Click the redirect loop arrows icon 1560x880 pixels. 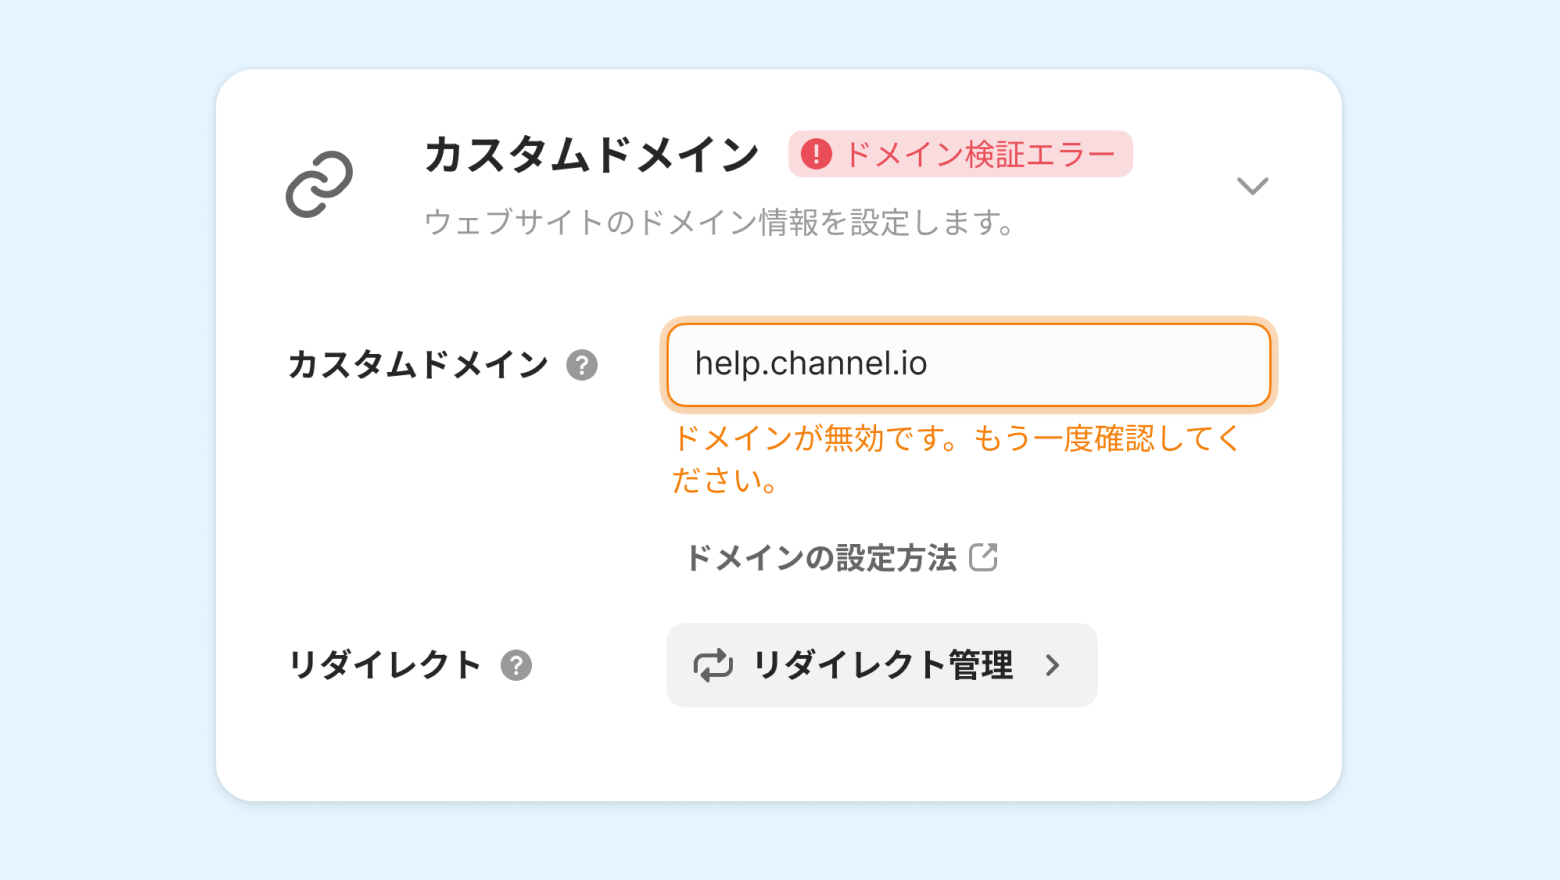pos(713,665)
